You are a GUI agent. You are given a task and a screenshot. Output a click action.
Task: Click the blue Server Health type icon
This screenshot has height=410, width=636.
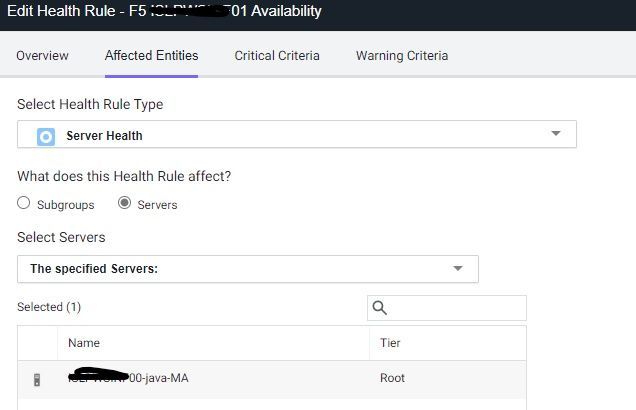coord(46,135)
